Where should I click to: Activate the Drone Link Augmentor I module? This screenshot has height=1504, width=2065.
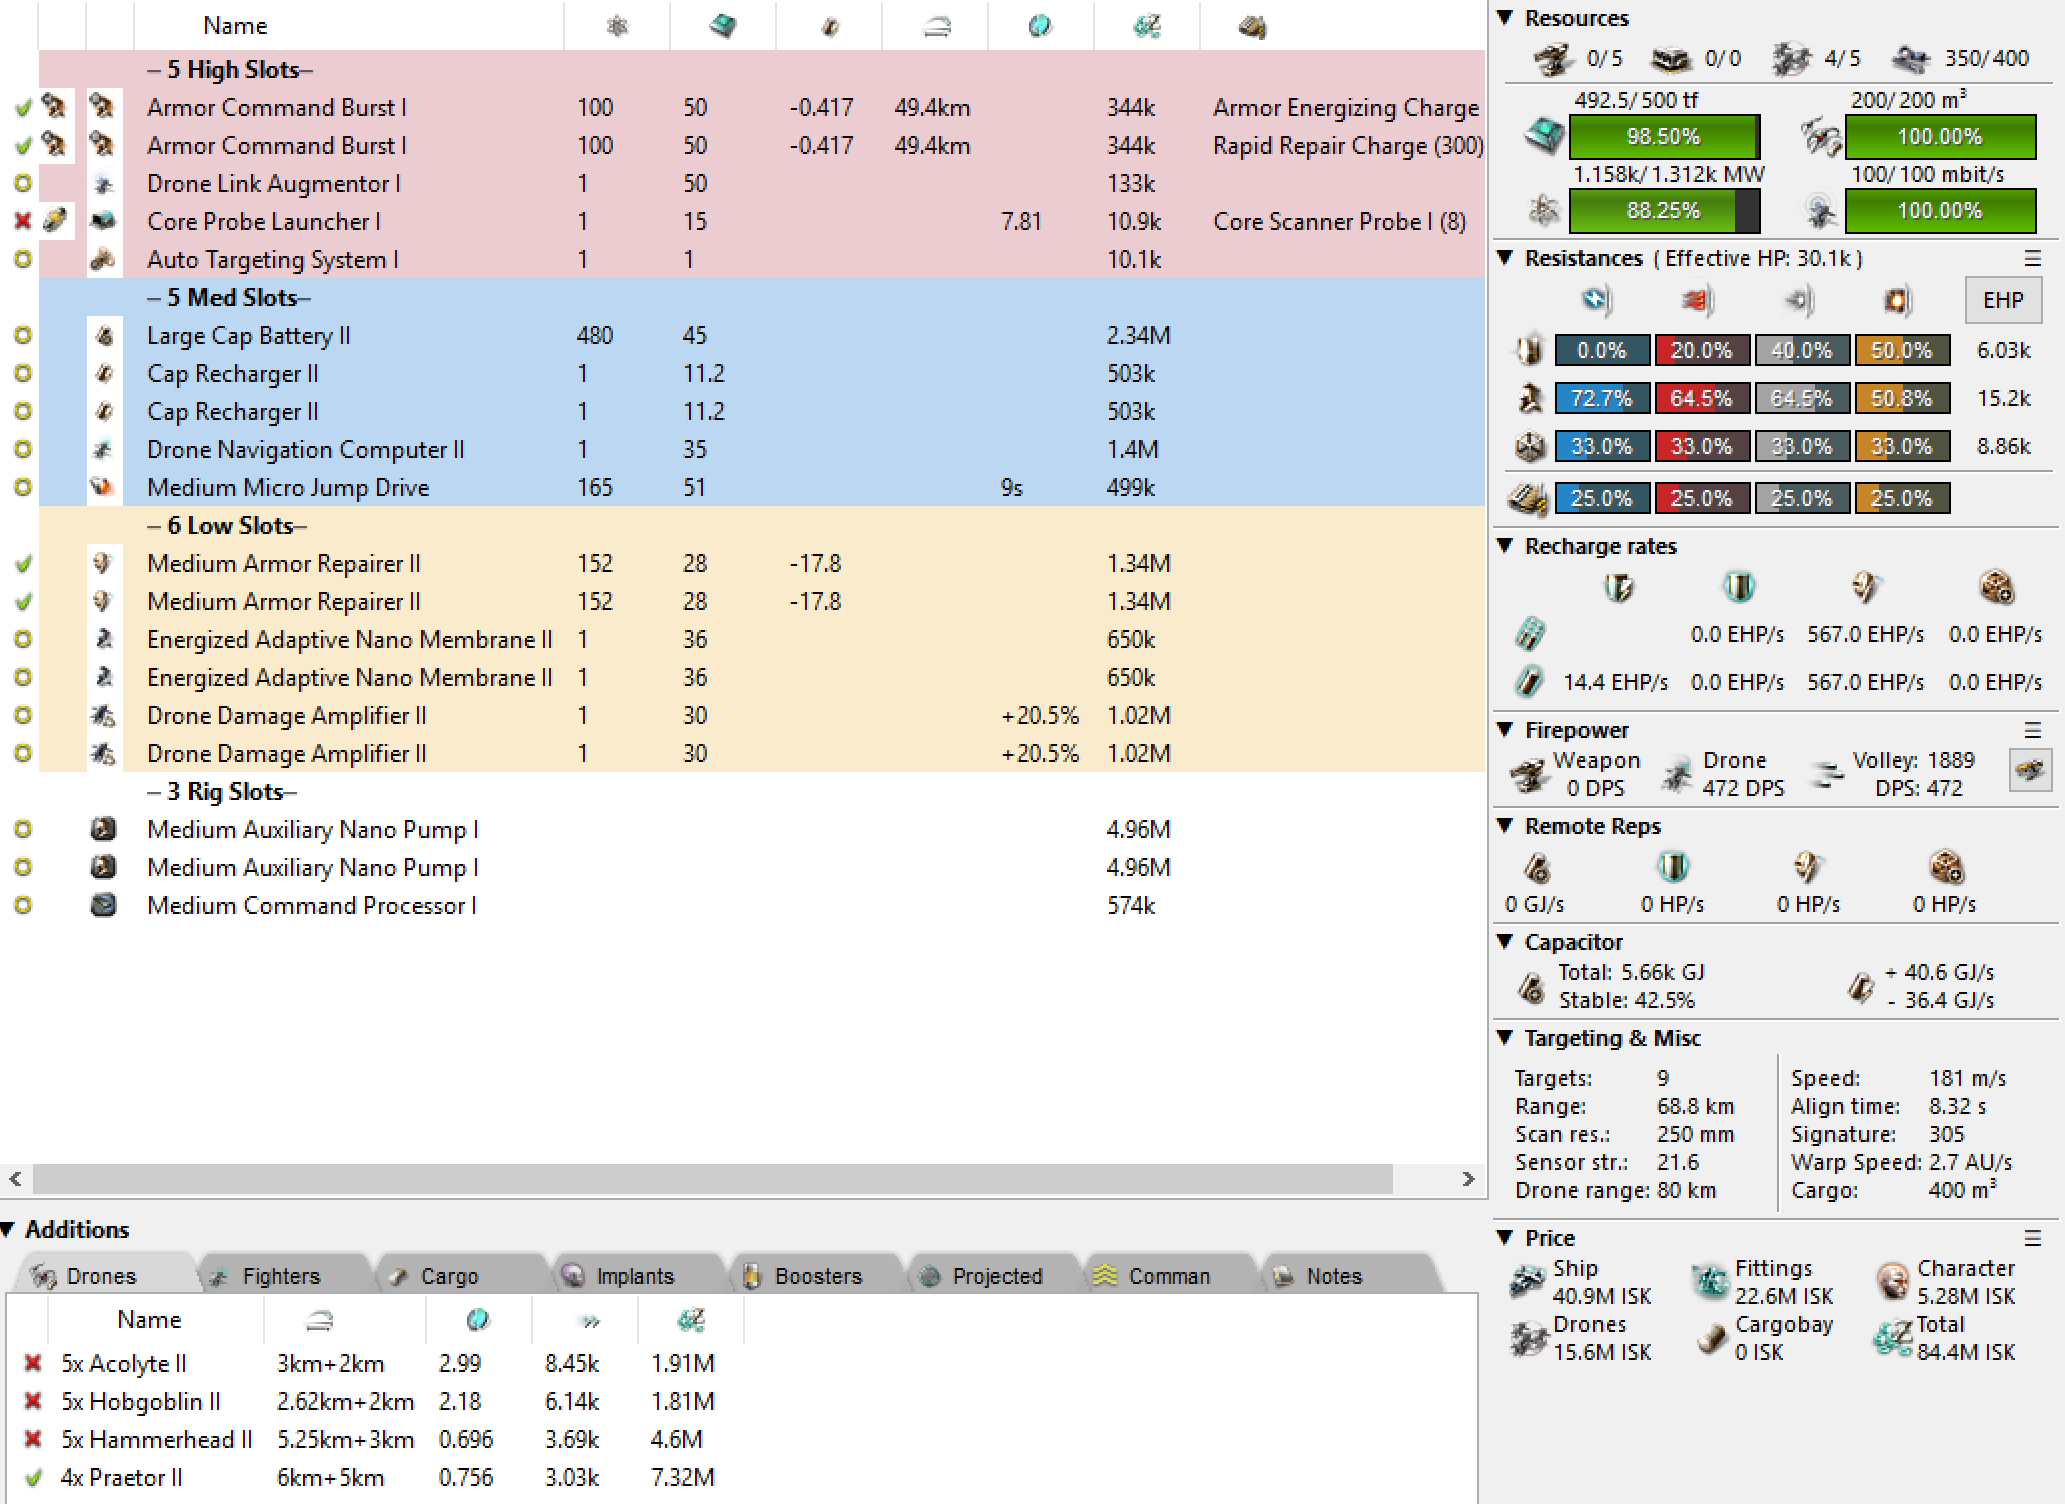23,183
